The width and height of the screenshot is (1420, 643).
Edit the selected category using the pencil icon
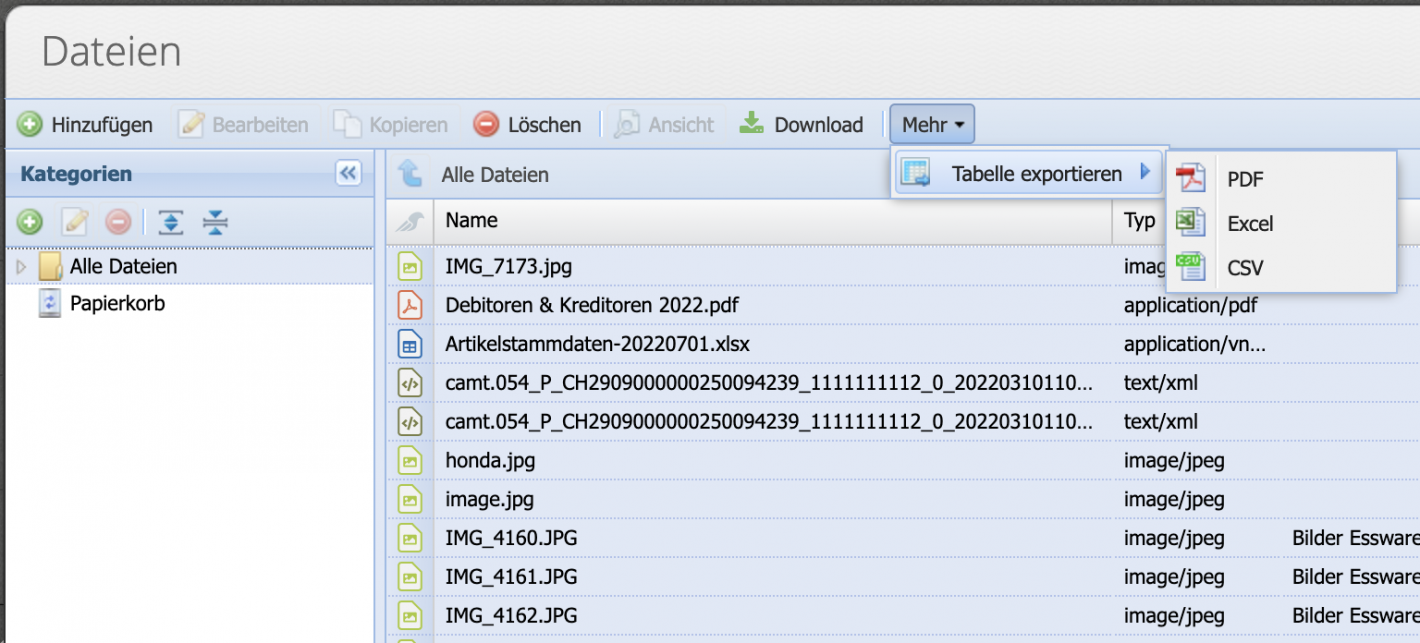pyautogui.click(x=73, y=222)
